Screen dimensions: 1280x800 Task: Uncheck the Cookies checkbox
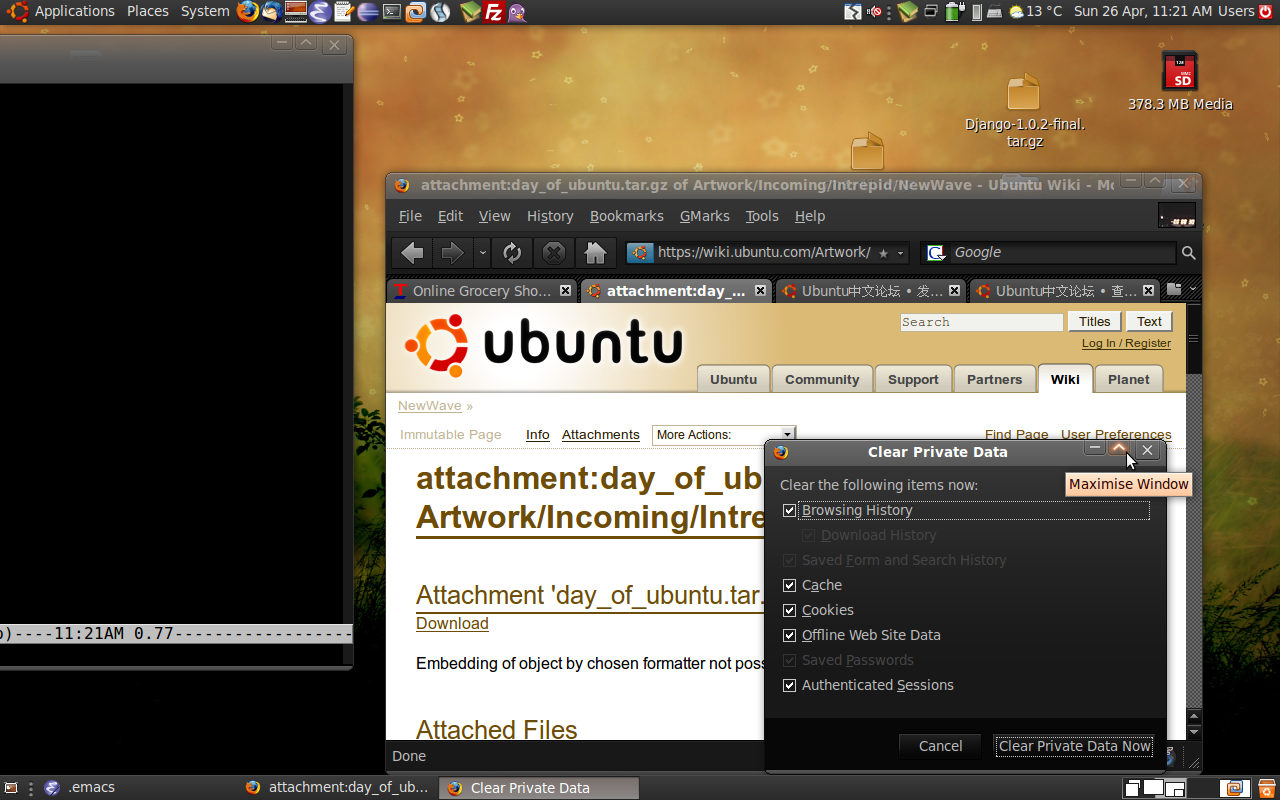(789, 610)
